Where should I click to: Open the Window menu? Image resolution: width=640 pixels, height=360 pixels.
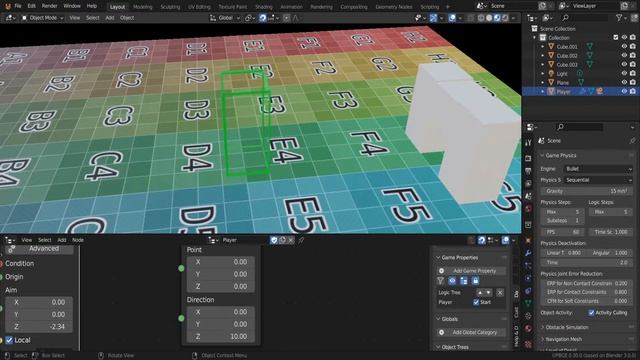[72, 6]
